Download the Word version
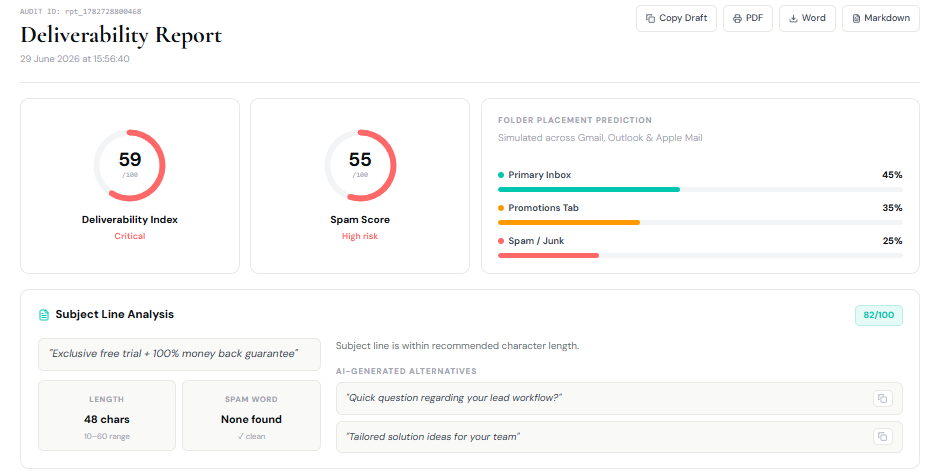This screenshot has width=935, height=475. coord(807,18)
